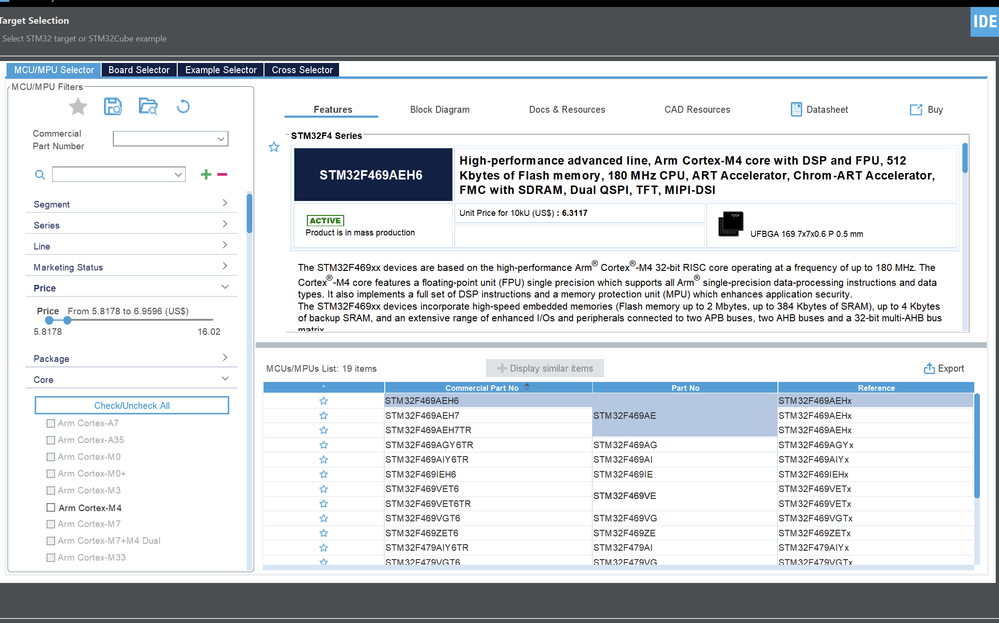The image size is (999, 623).
Task: Toggle Arm Cortex-A35 core checkbox
Action: point(50,440)
